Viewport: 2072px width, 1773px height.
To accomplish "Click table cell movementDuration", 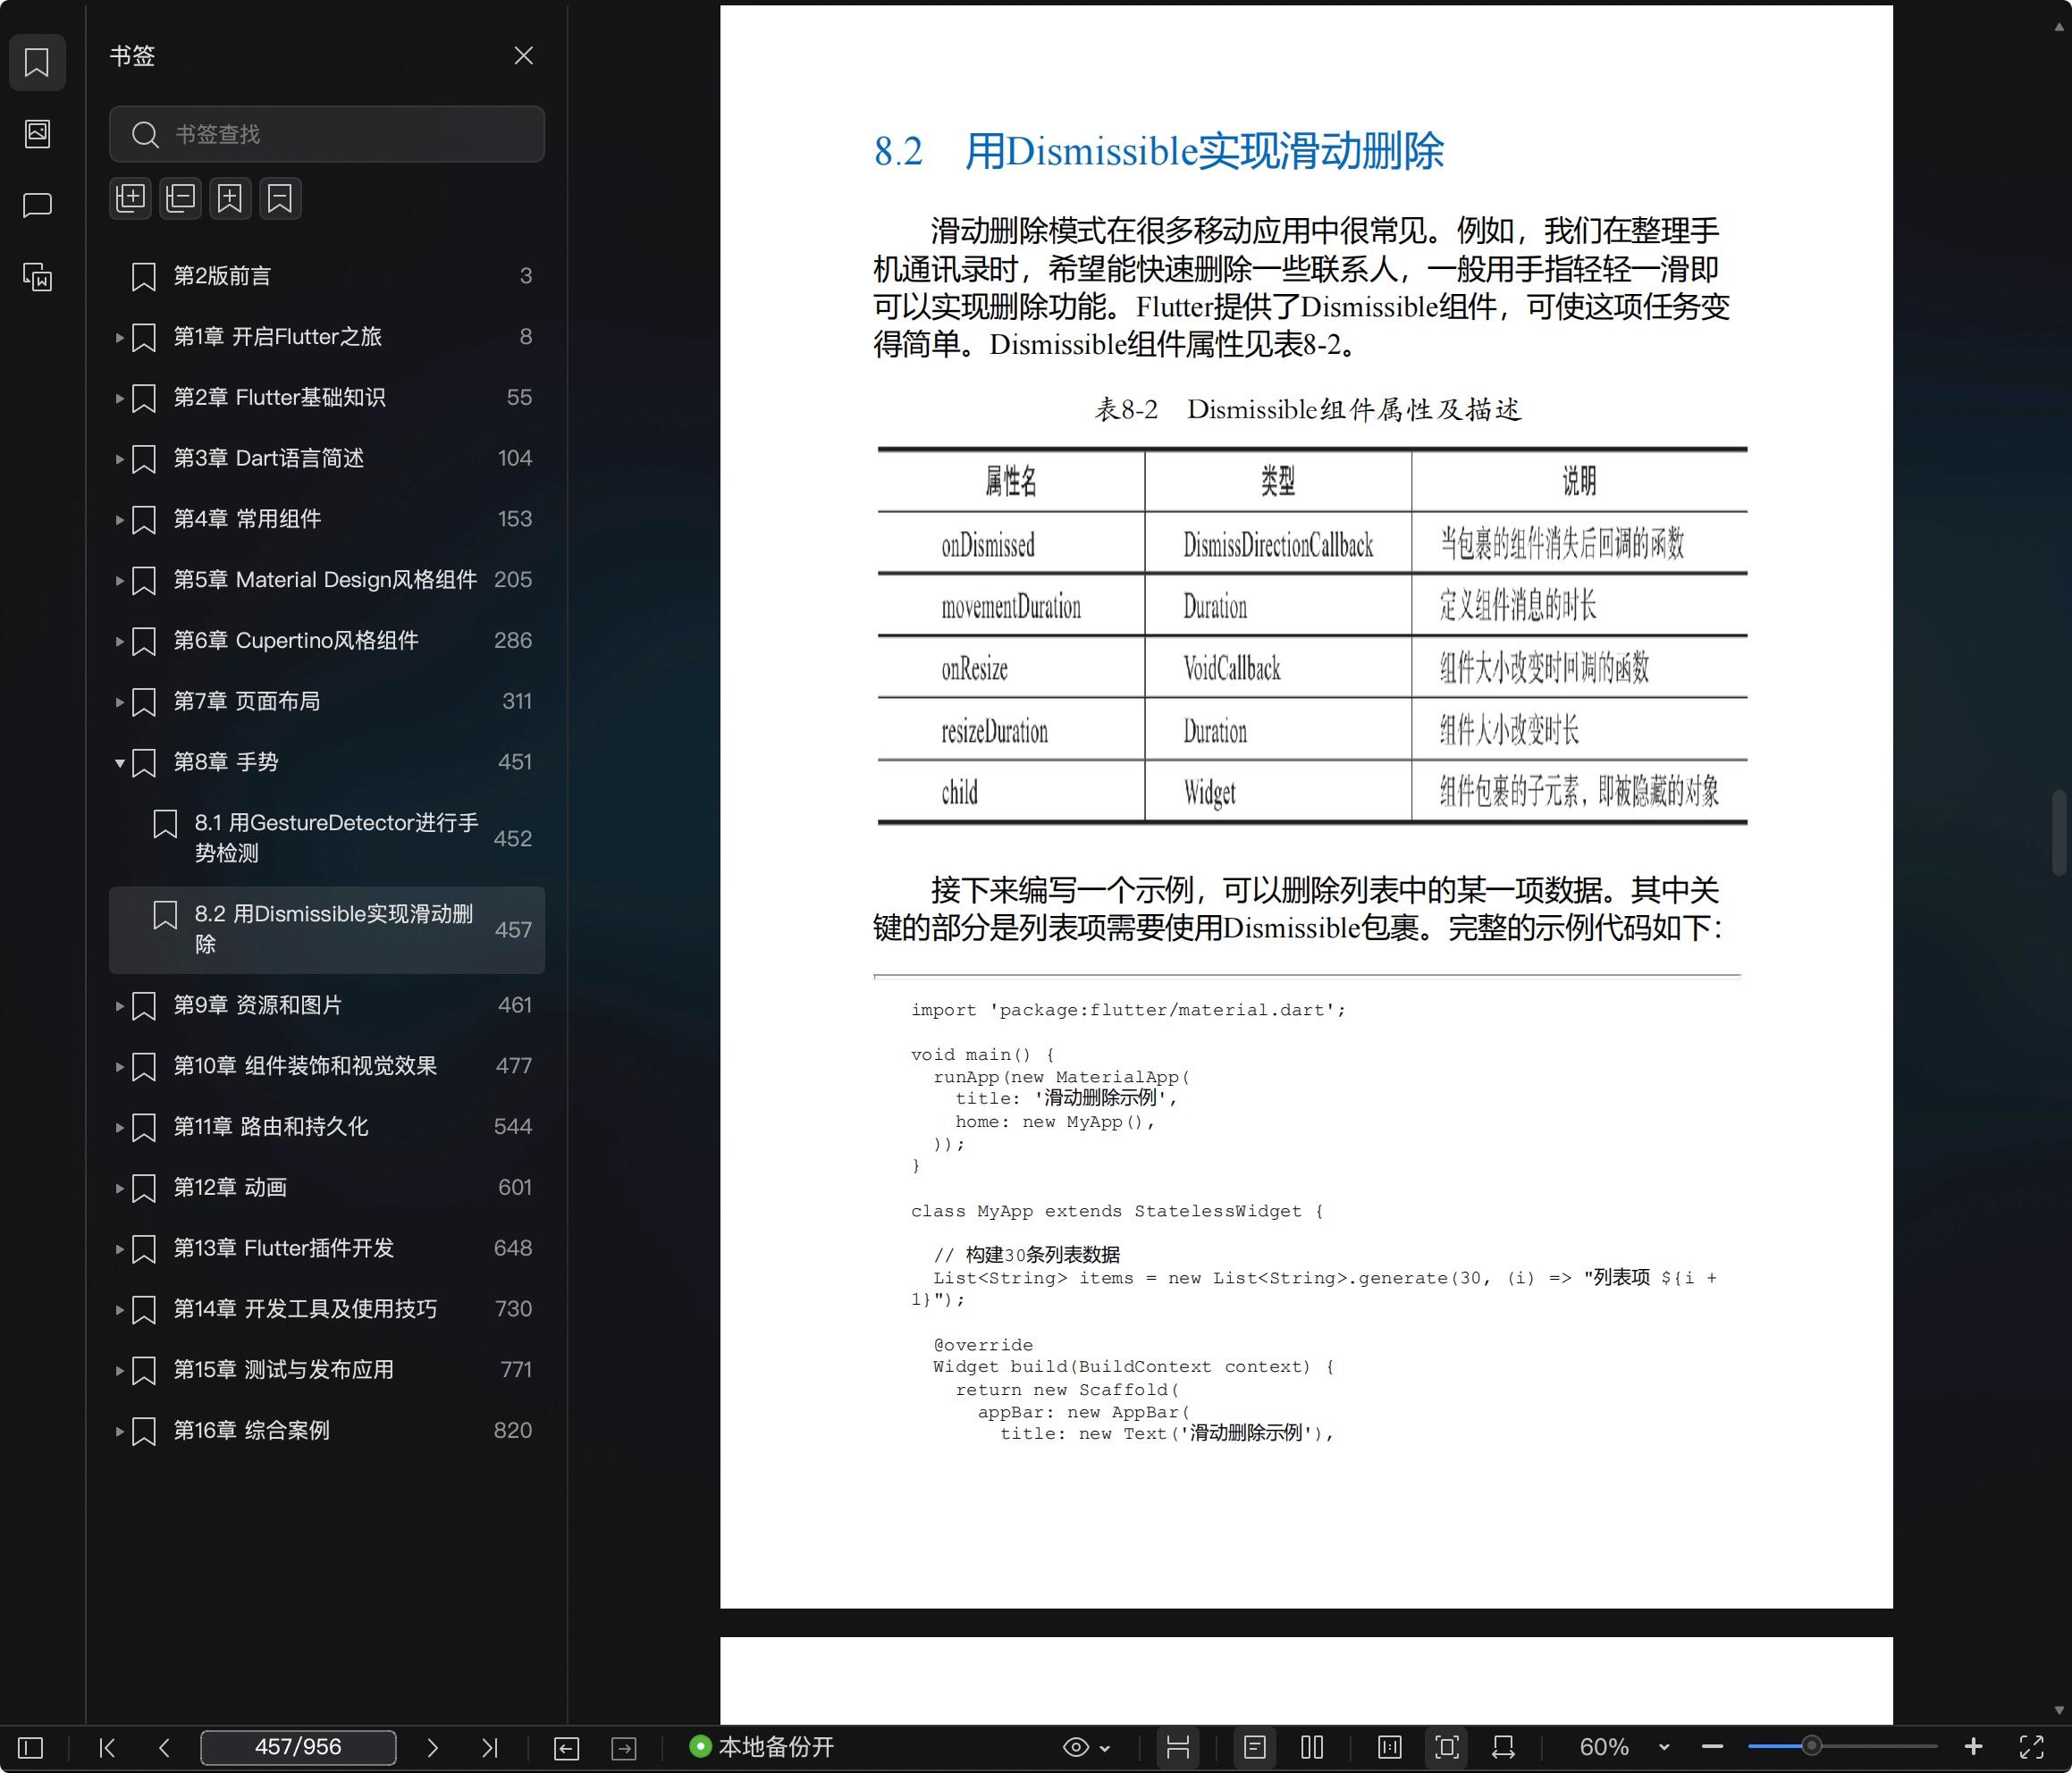I will 1011,607.
